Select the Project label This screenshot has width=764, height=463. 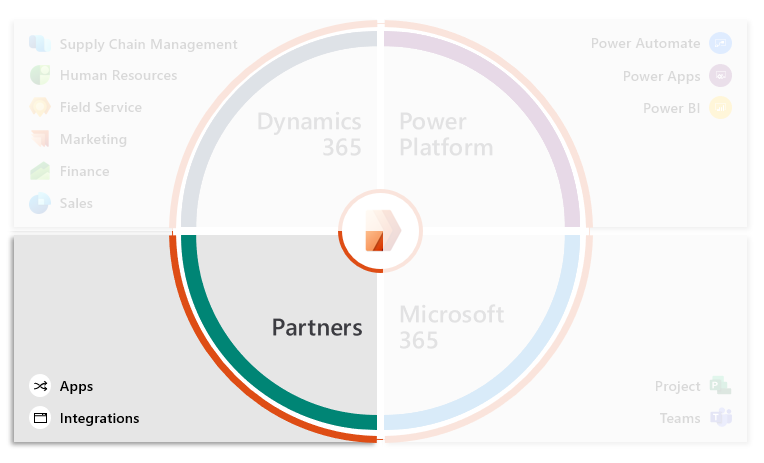click(678, 386)
